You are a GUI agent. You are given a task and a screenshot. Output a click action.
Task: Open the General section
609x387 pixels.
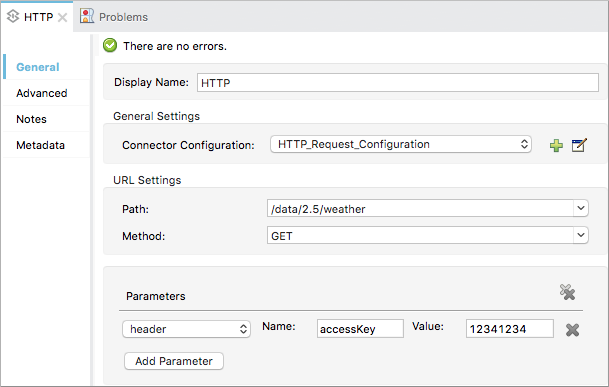tap(38, 67)
